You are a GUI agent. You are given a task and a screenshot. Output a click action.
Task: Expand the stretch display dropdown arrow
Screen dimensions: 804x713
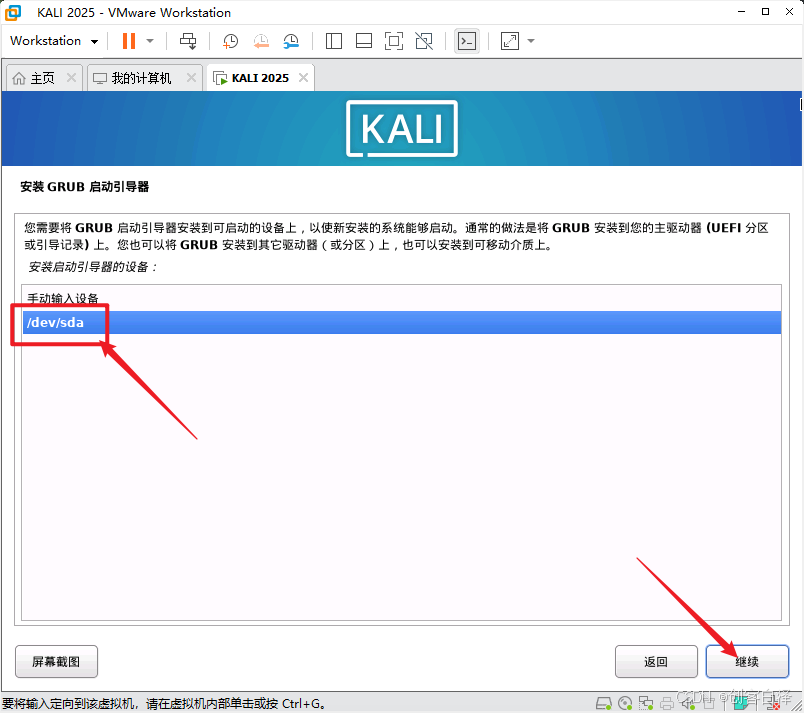531,41
